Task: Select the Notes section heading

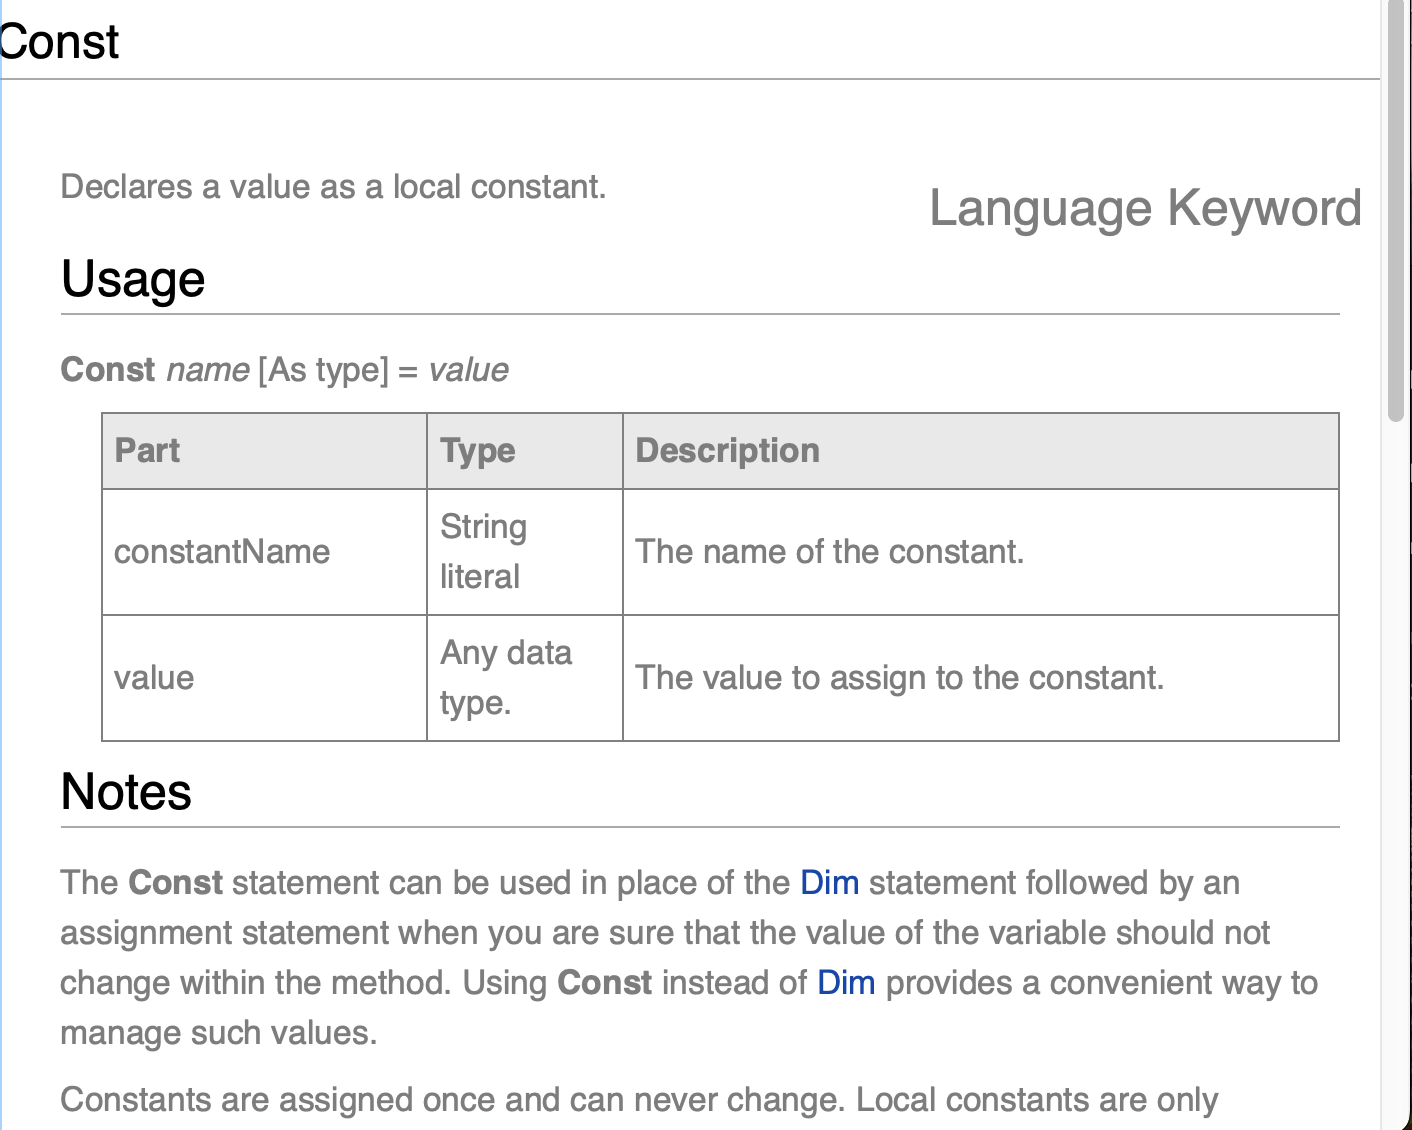Action: point(126,792)
